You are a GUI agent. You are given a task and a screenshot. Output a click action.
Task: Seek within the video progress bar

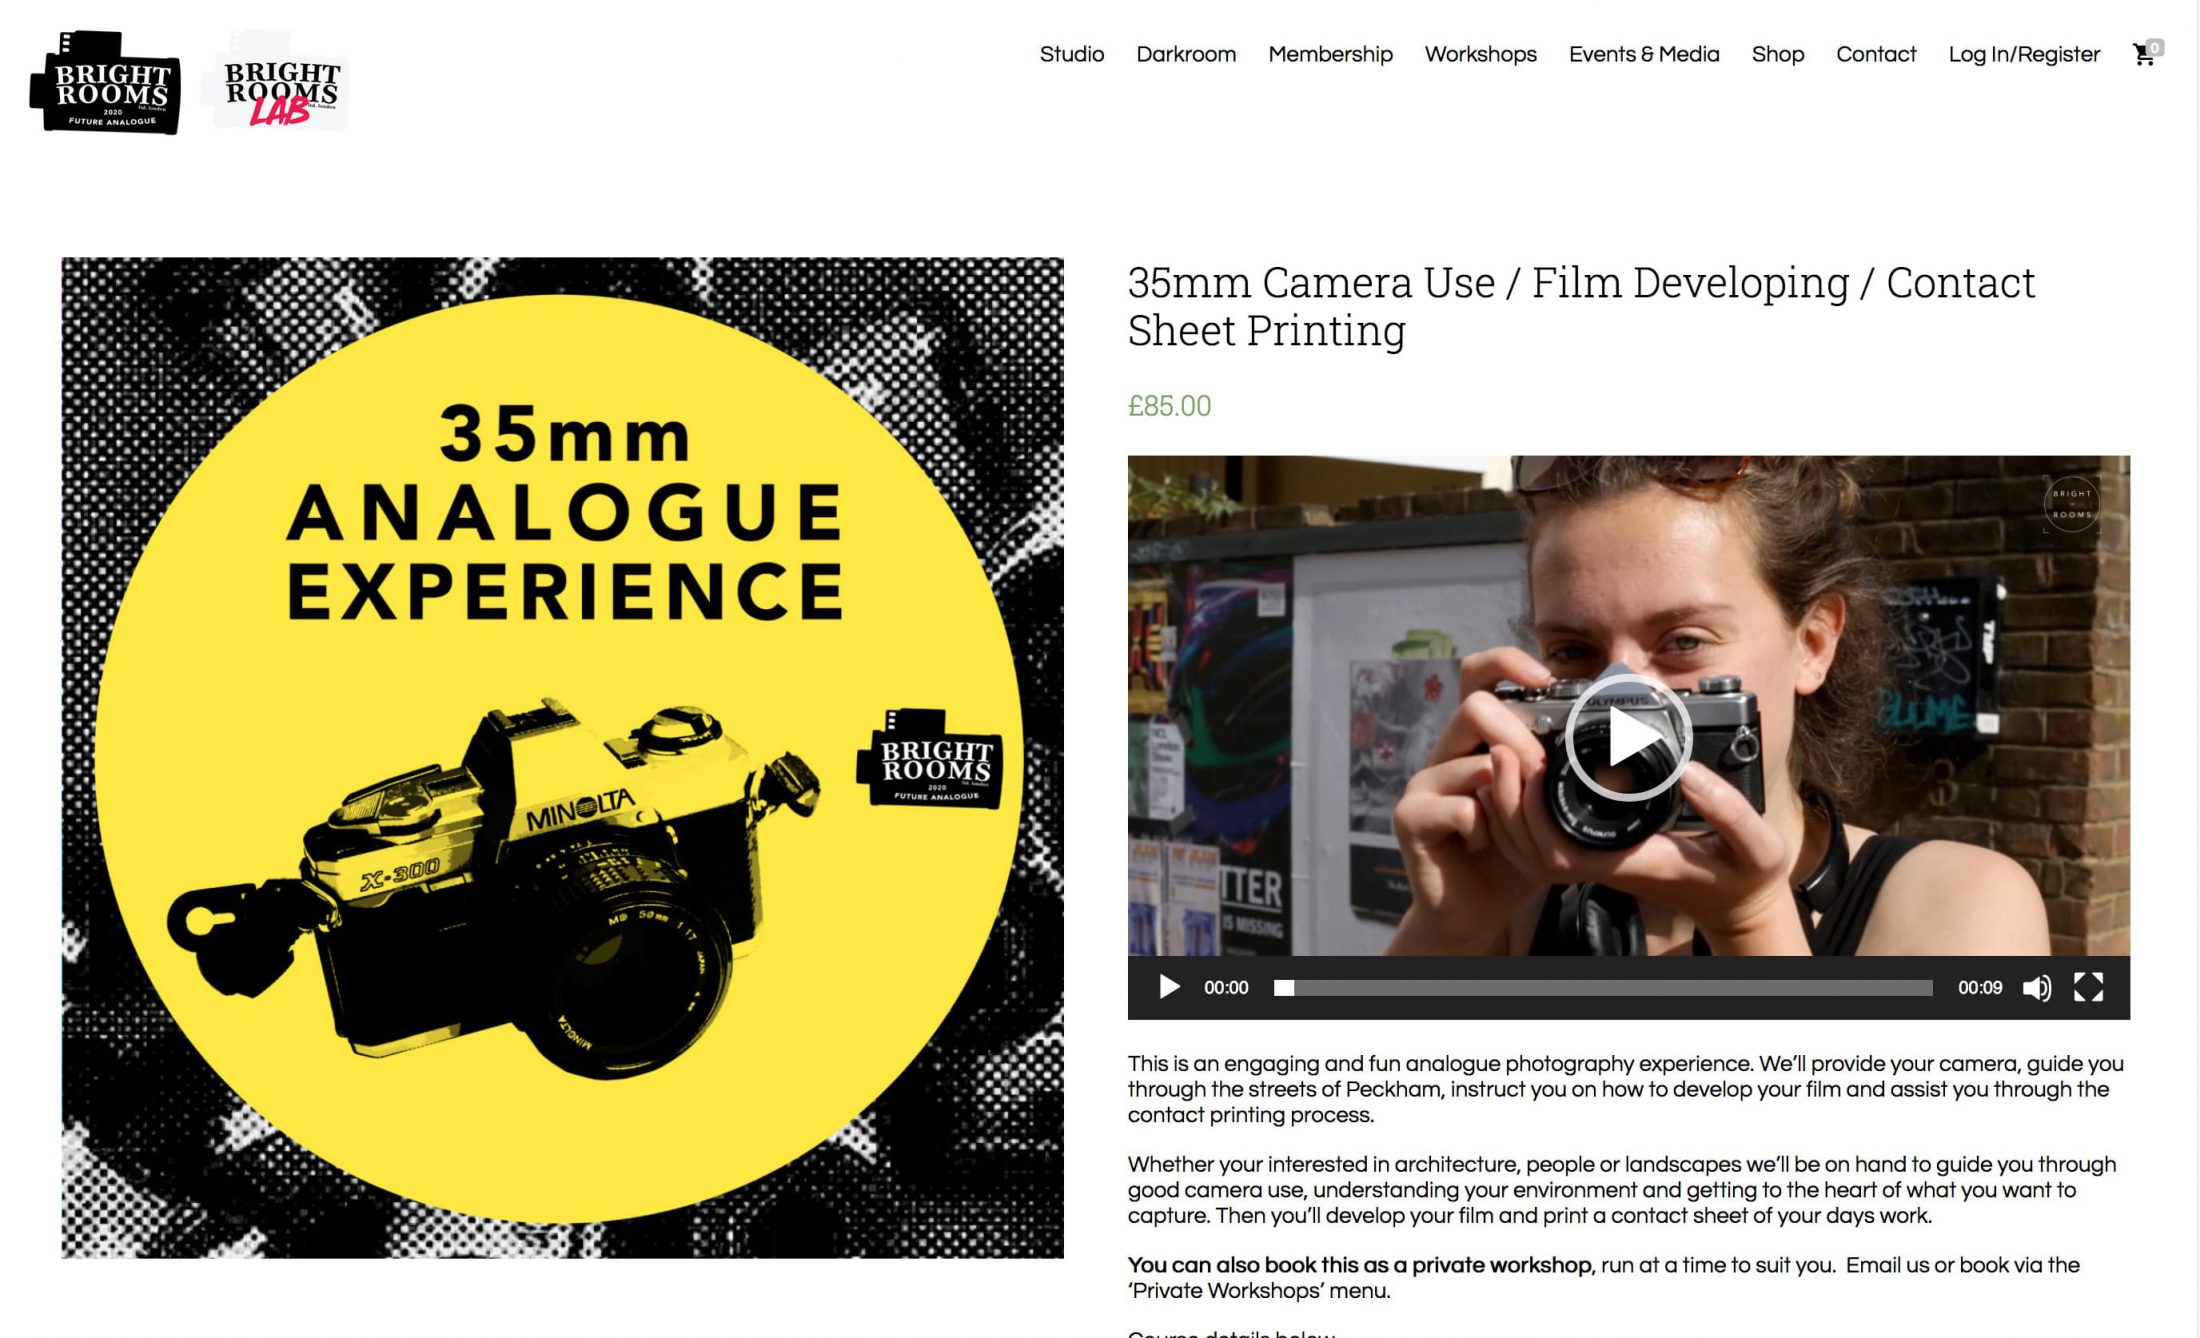[x=1602, y=988]
